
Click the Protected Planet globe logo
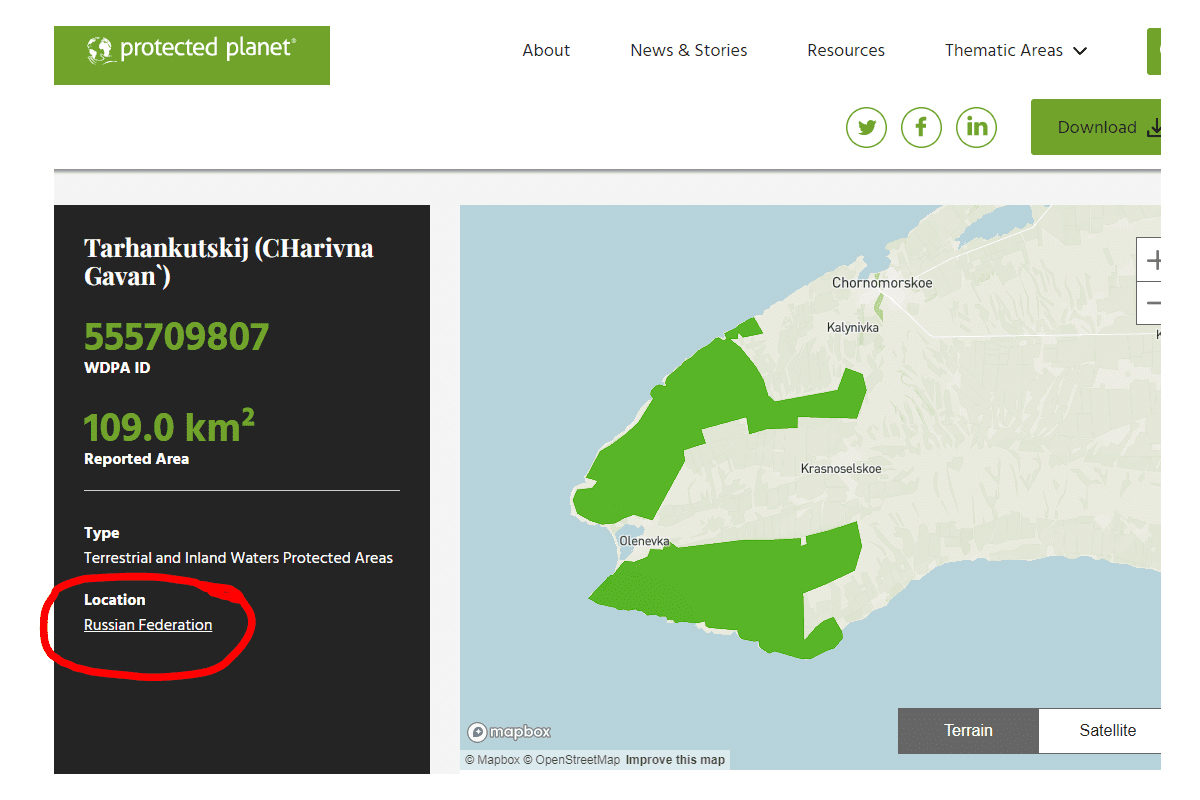click(x=99, y=49)
